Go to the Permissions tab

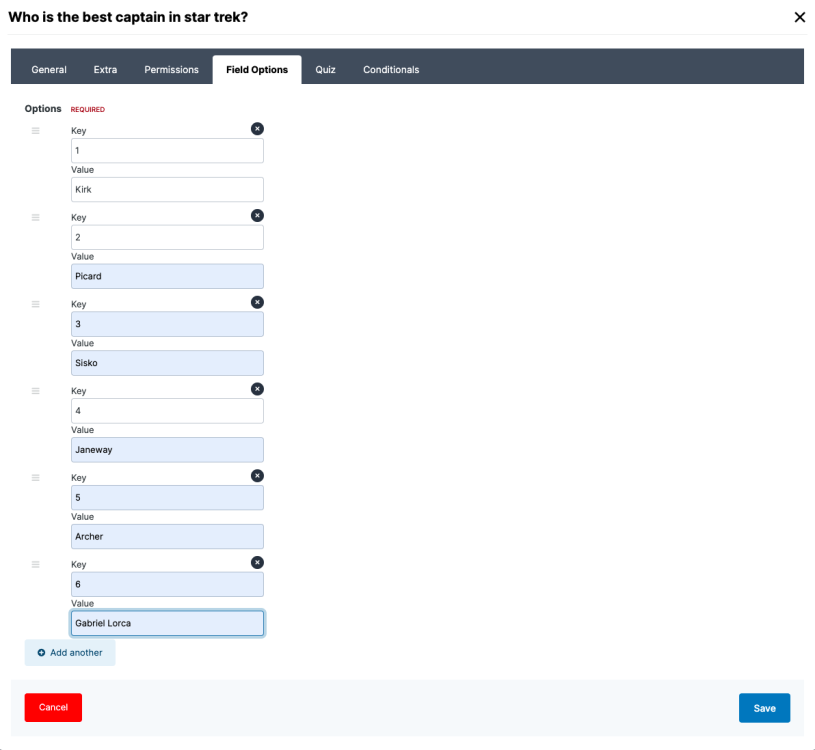171,70
